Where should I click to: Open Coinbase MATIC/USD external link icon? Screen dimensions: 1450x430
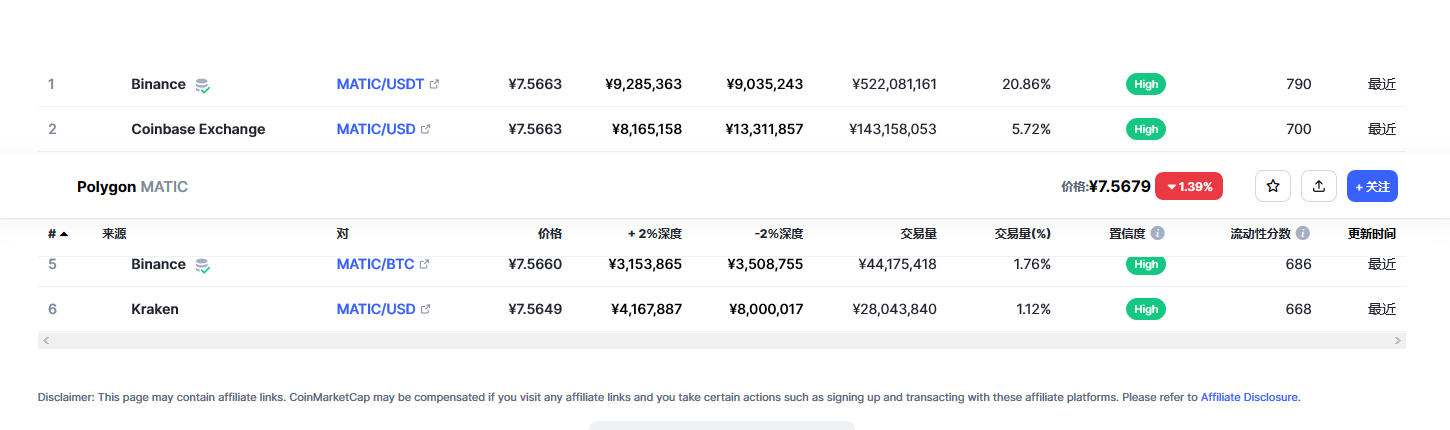click(426, 129)
